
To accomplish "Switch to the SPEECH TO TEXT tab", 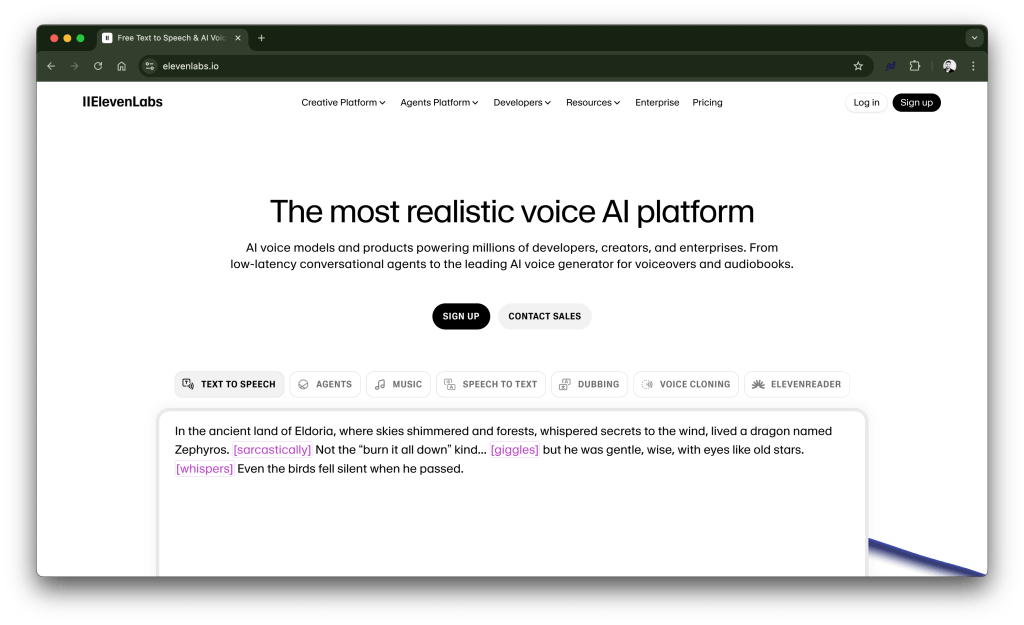I will pos(490,384).
